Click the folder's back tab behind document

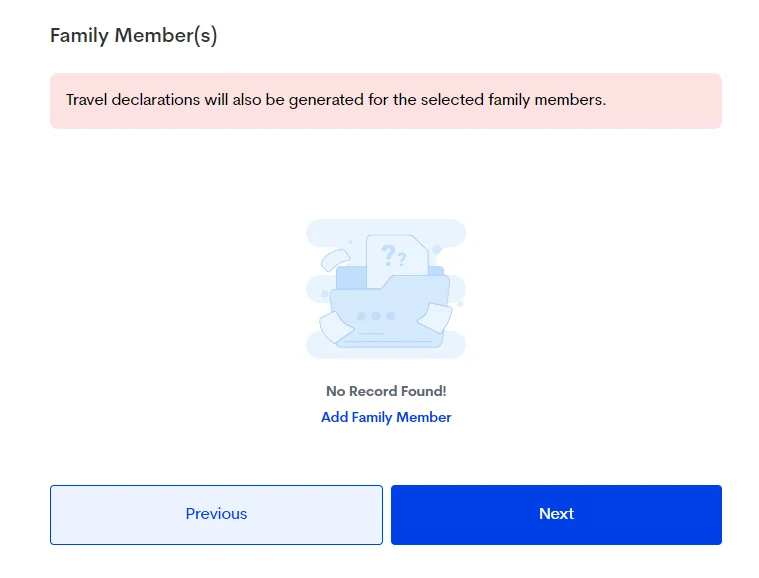click(350, 276)
